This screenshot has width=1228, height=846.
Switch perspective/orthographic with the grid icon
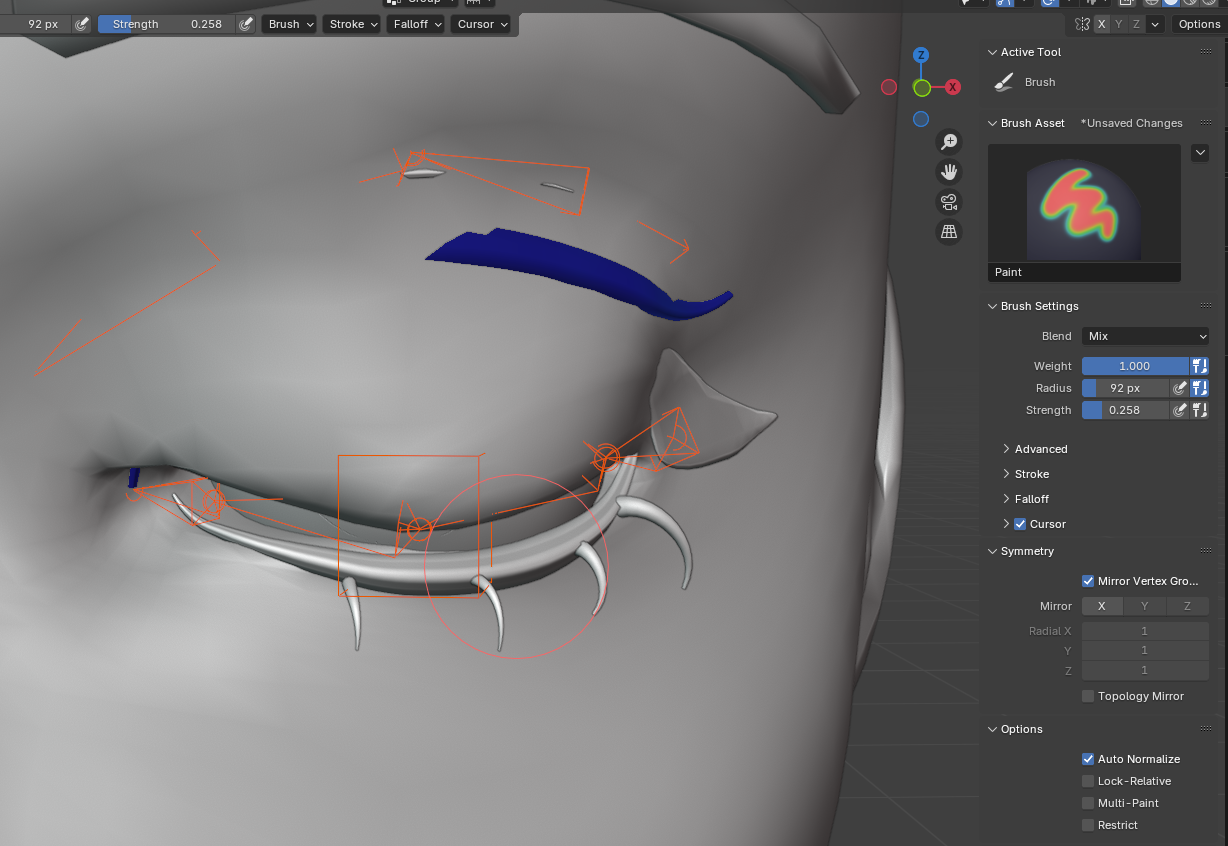[x=948, y=232]
